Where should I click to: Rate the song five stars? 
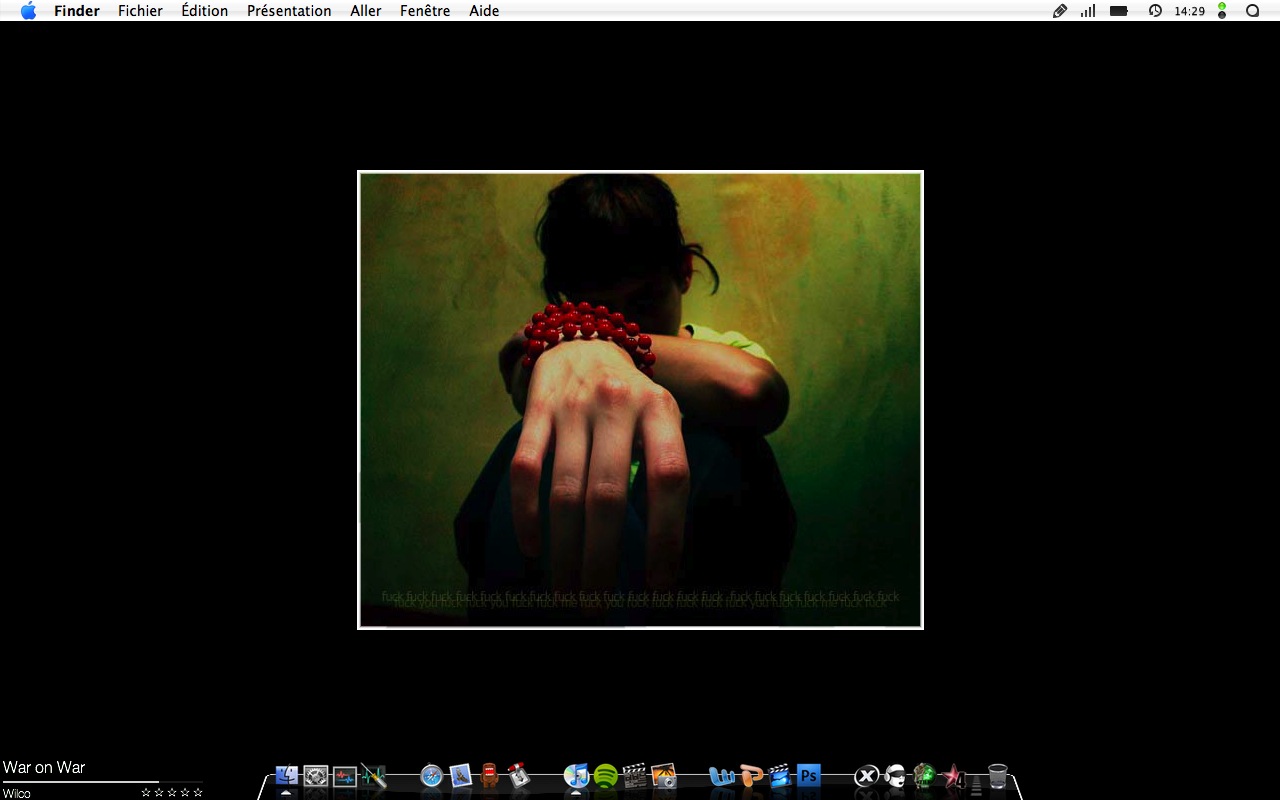click(198, 793)
